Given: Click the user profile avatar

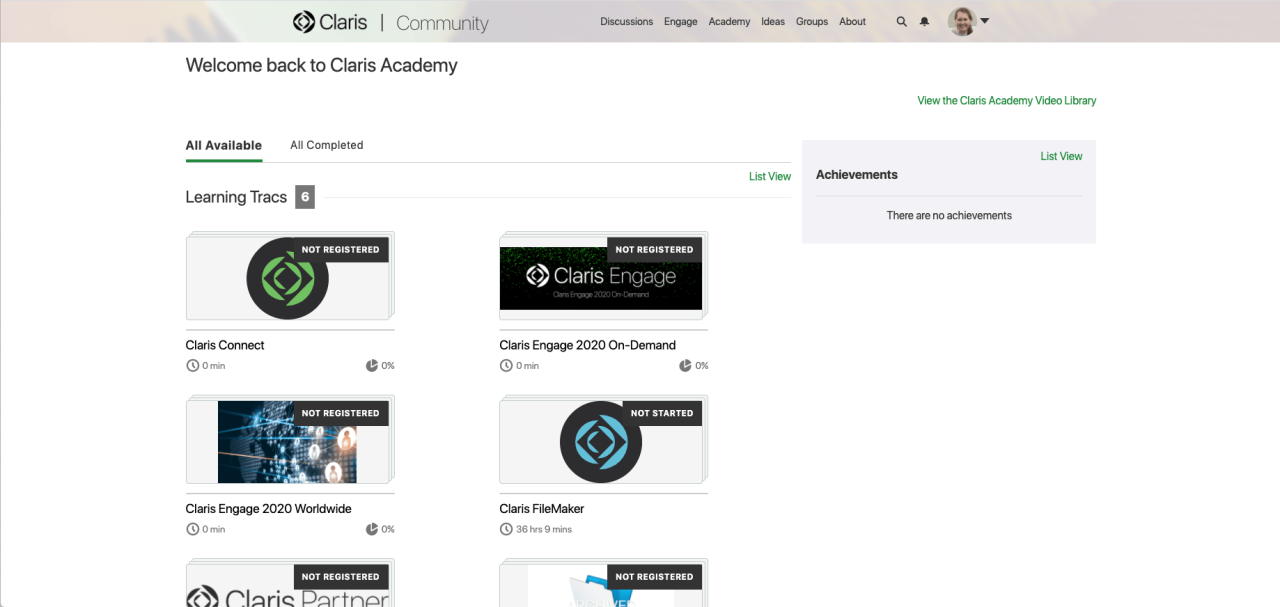Looking at the screenshot, I should pyautogui.click(x=962, y=21).
